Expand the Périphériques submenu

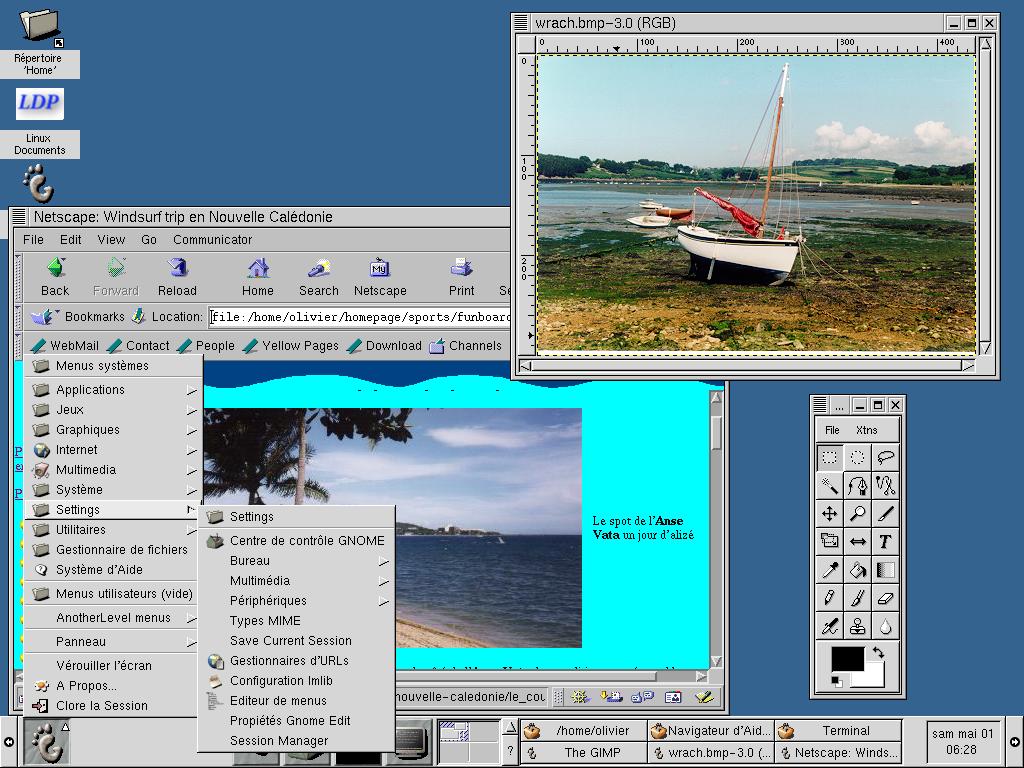[x=297, y=601]
